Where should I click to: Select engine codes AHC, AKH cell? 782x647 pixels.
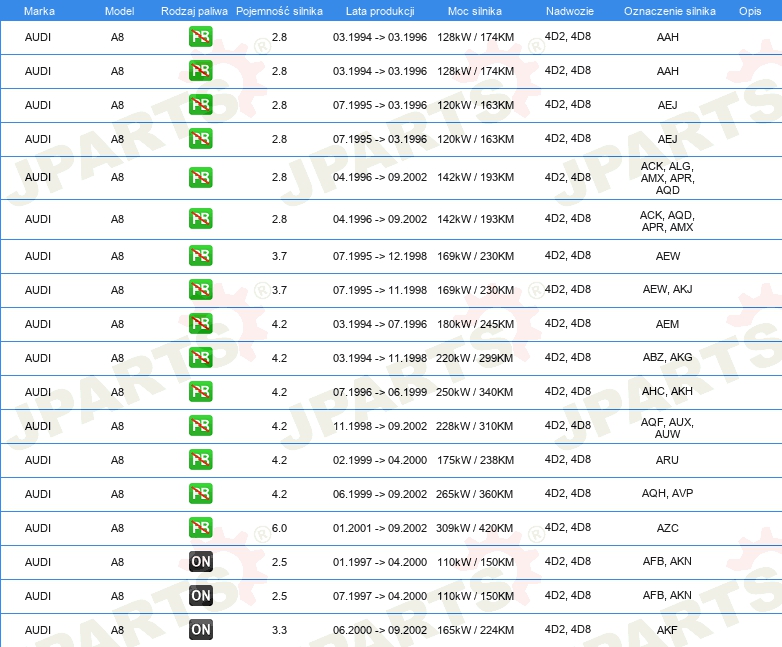[x=667, y=391]
